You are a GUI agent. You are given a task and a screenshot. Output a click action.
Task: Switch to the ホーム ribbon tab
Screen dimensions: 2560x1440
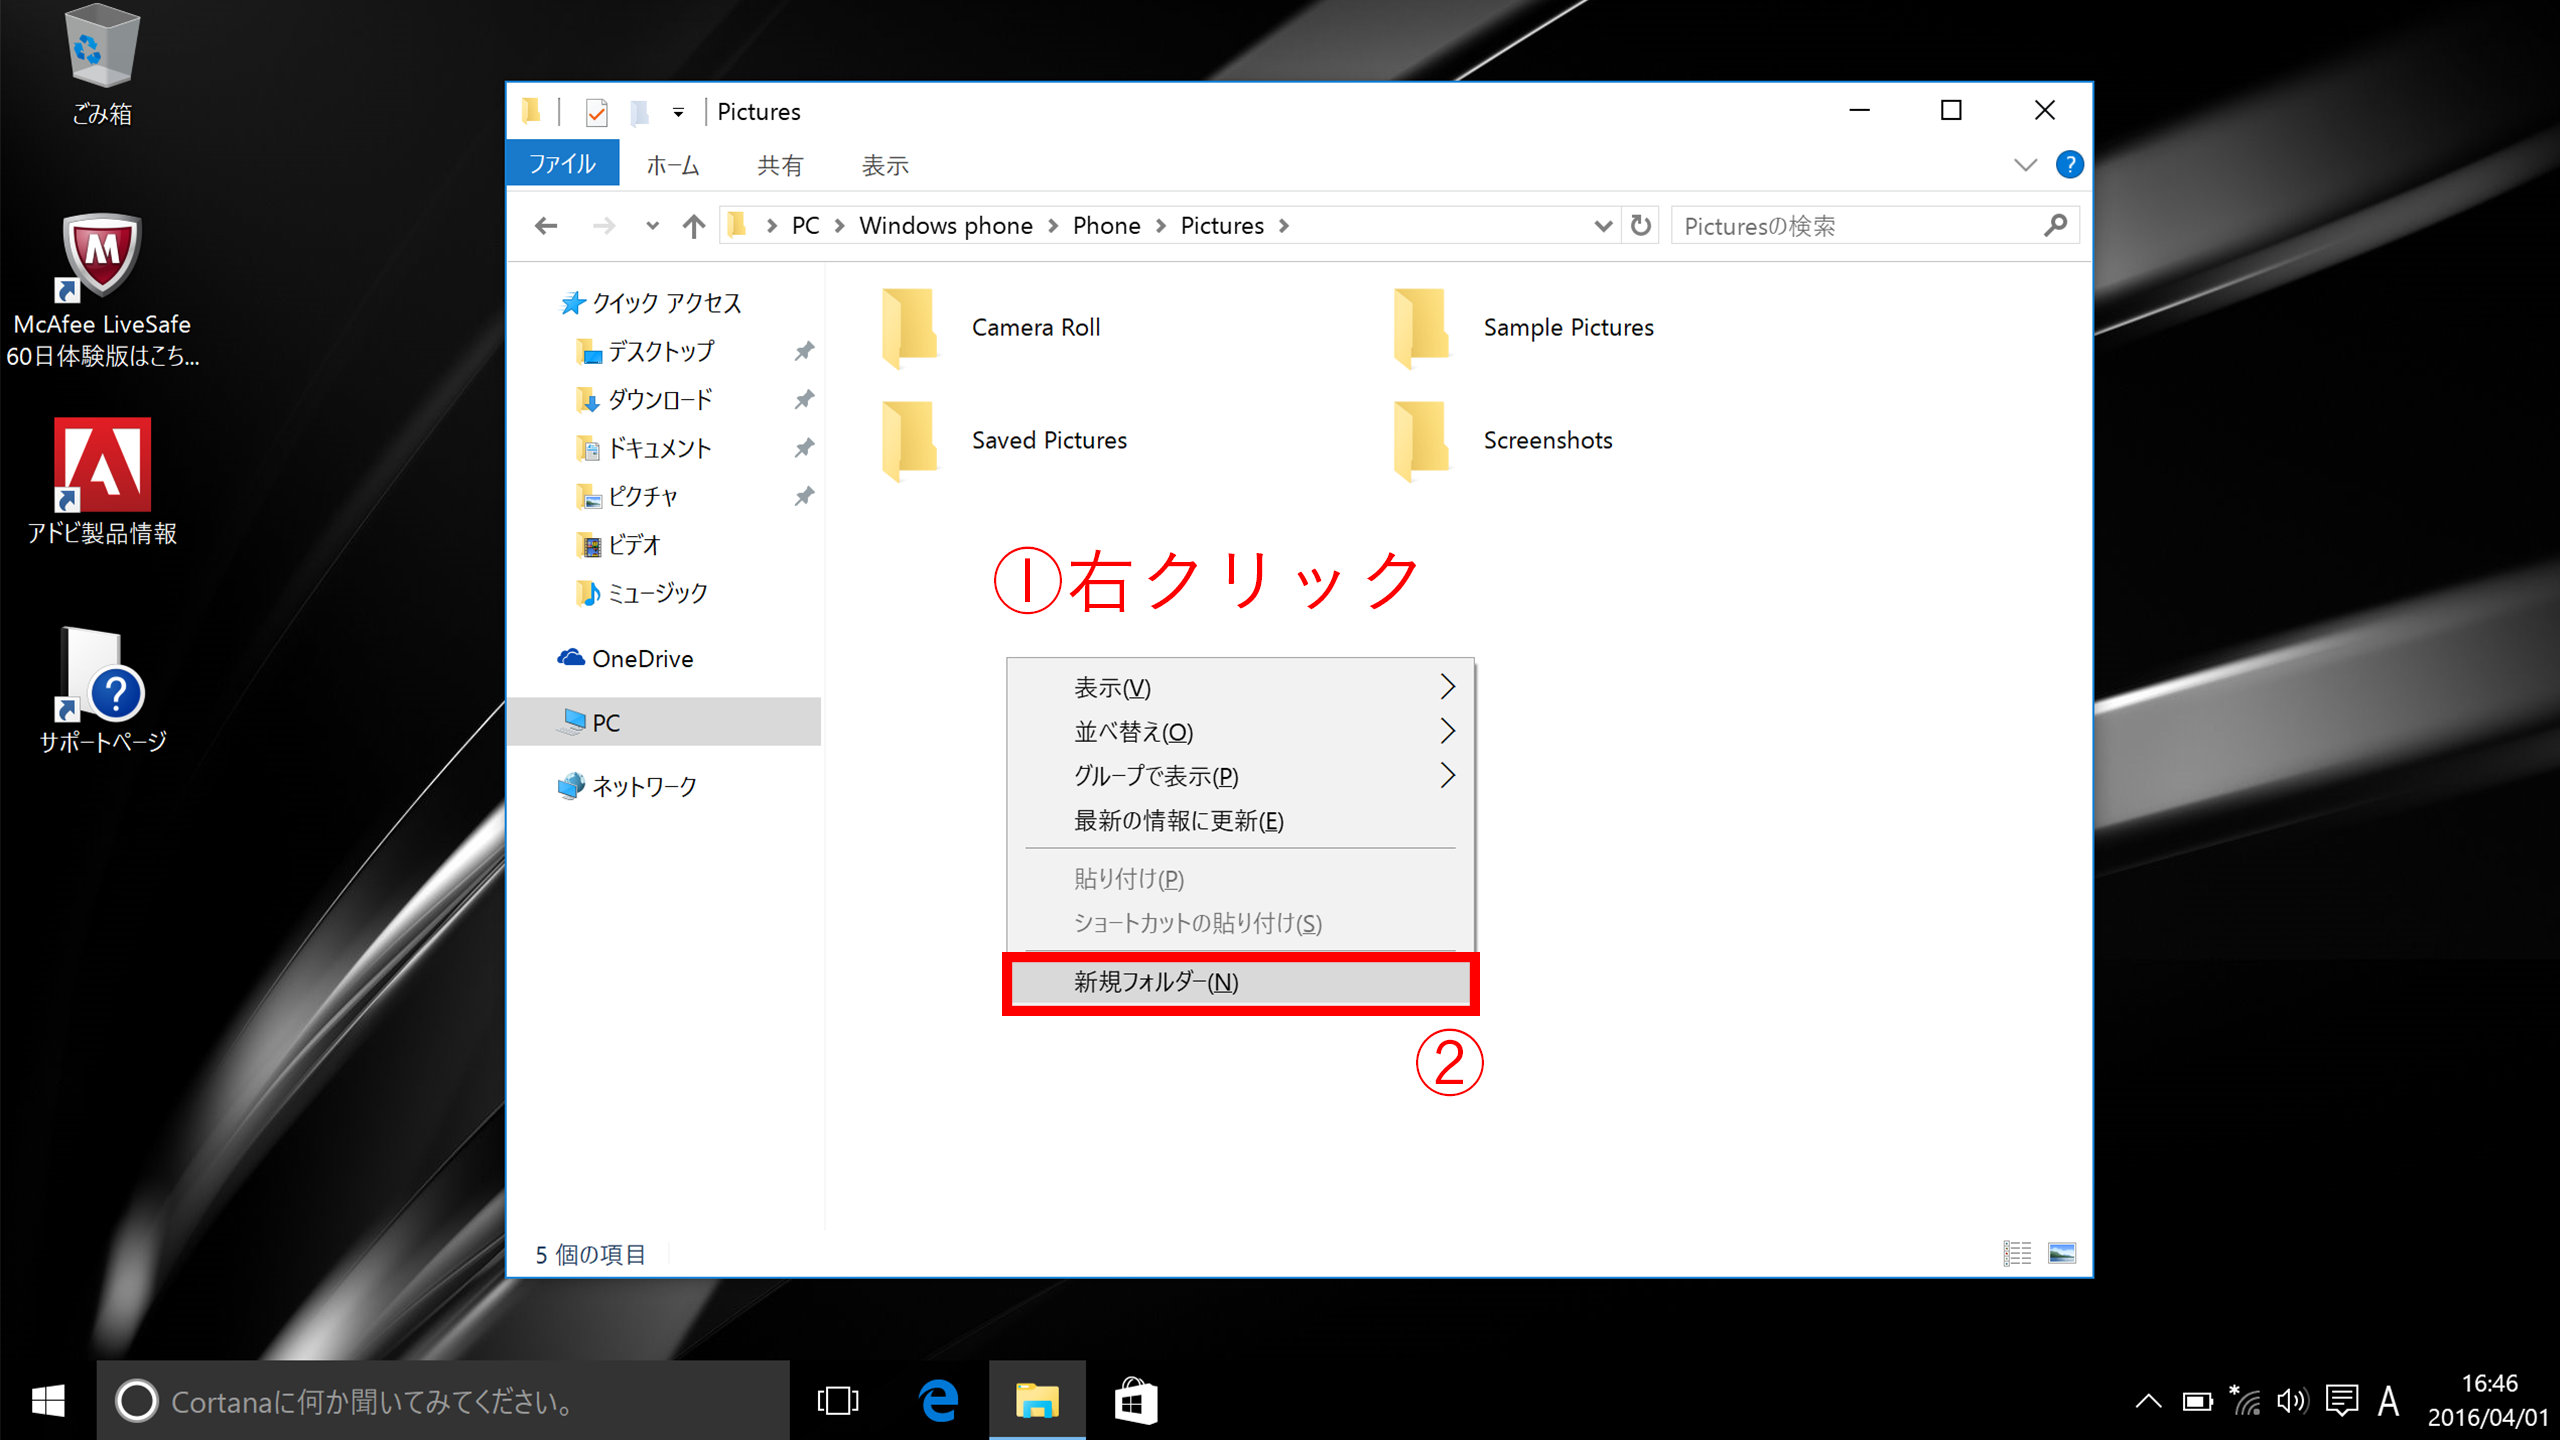672,165
